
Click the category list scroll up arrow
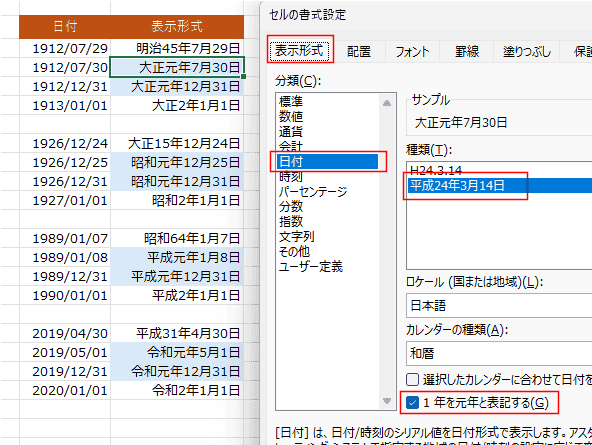(387, 103)
